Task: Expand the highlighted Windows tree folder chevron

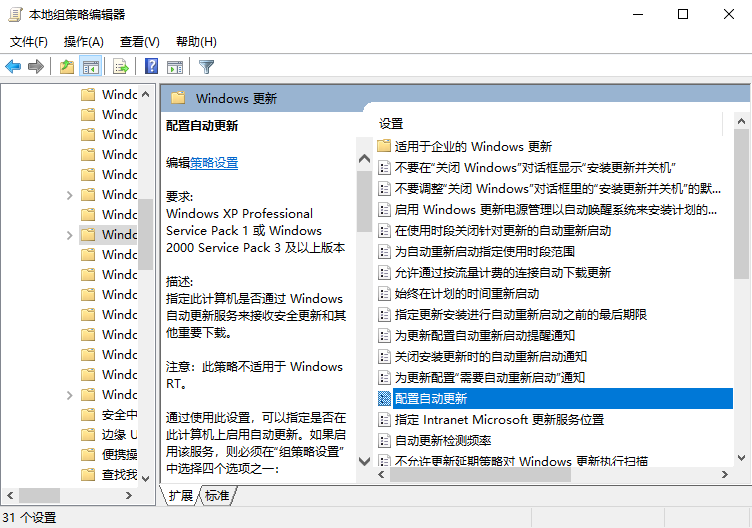Action: [x=70, y=235]
